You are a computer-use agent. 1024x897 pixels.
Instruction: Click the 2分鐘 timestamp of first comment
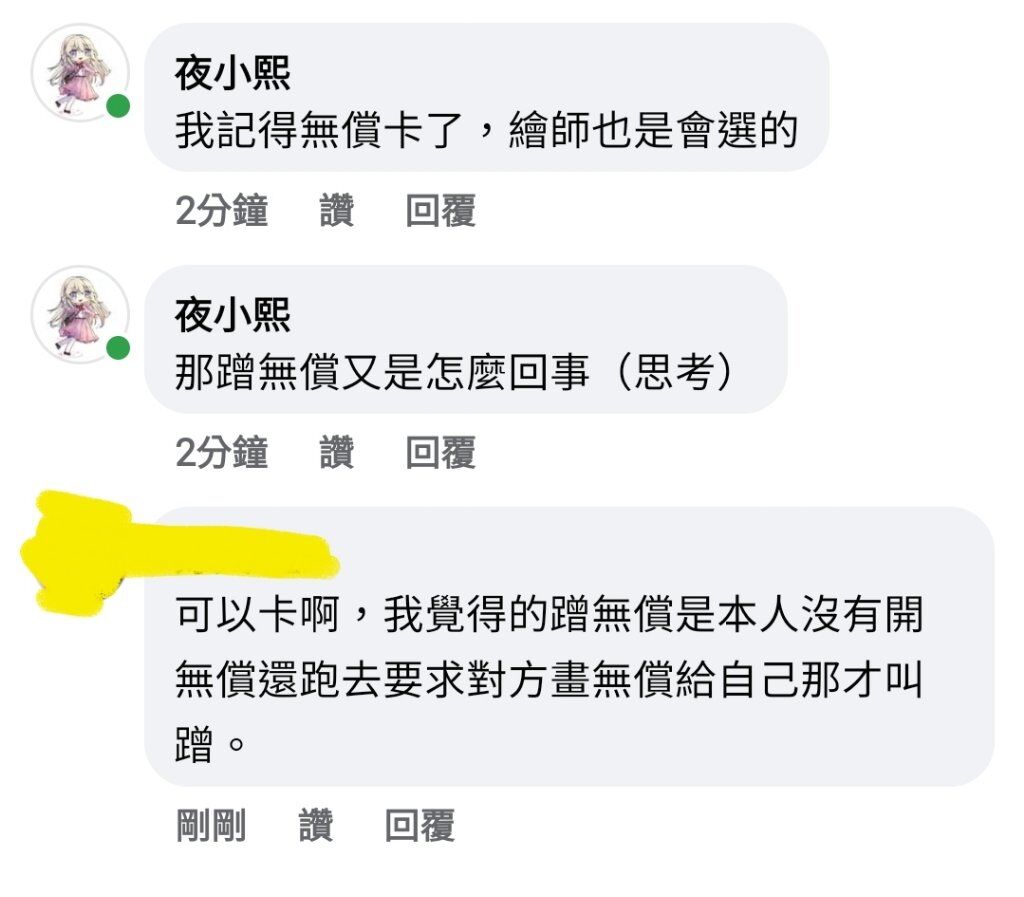(x=221, y=210)
